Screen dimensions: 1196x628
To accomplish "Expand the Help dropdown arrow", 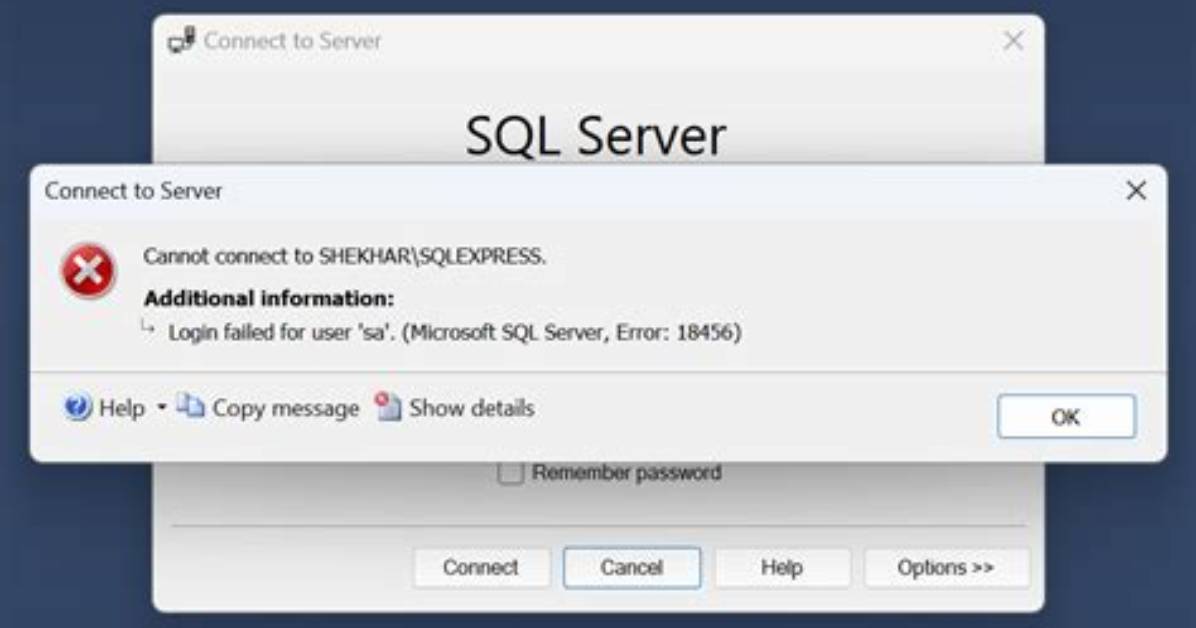I will tap(162, 407).
